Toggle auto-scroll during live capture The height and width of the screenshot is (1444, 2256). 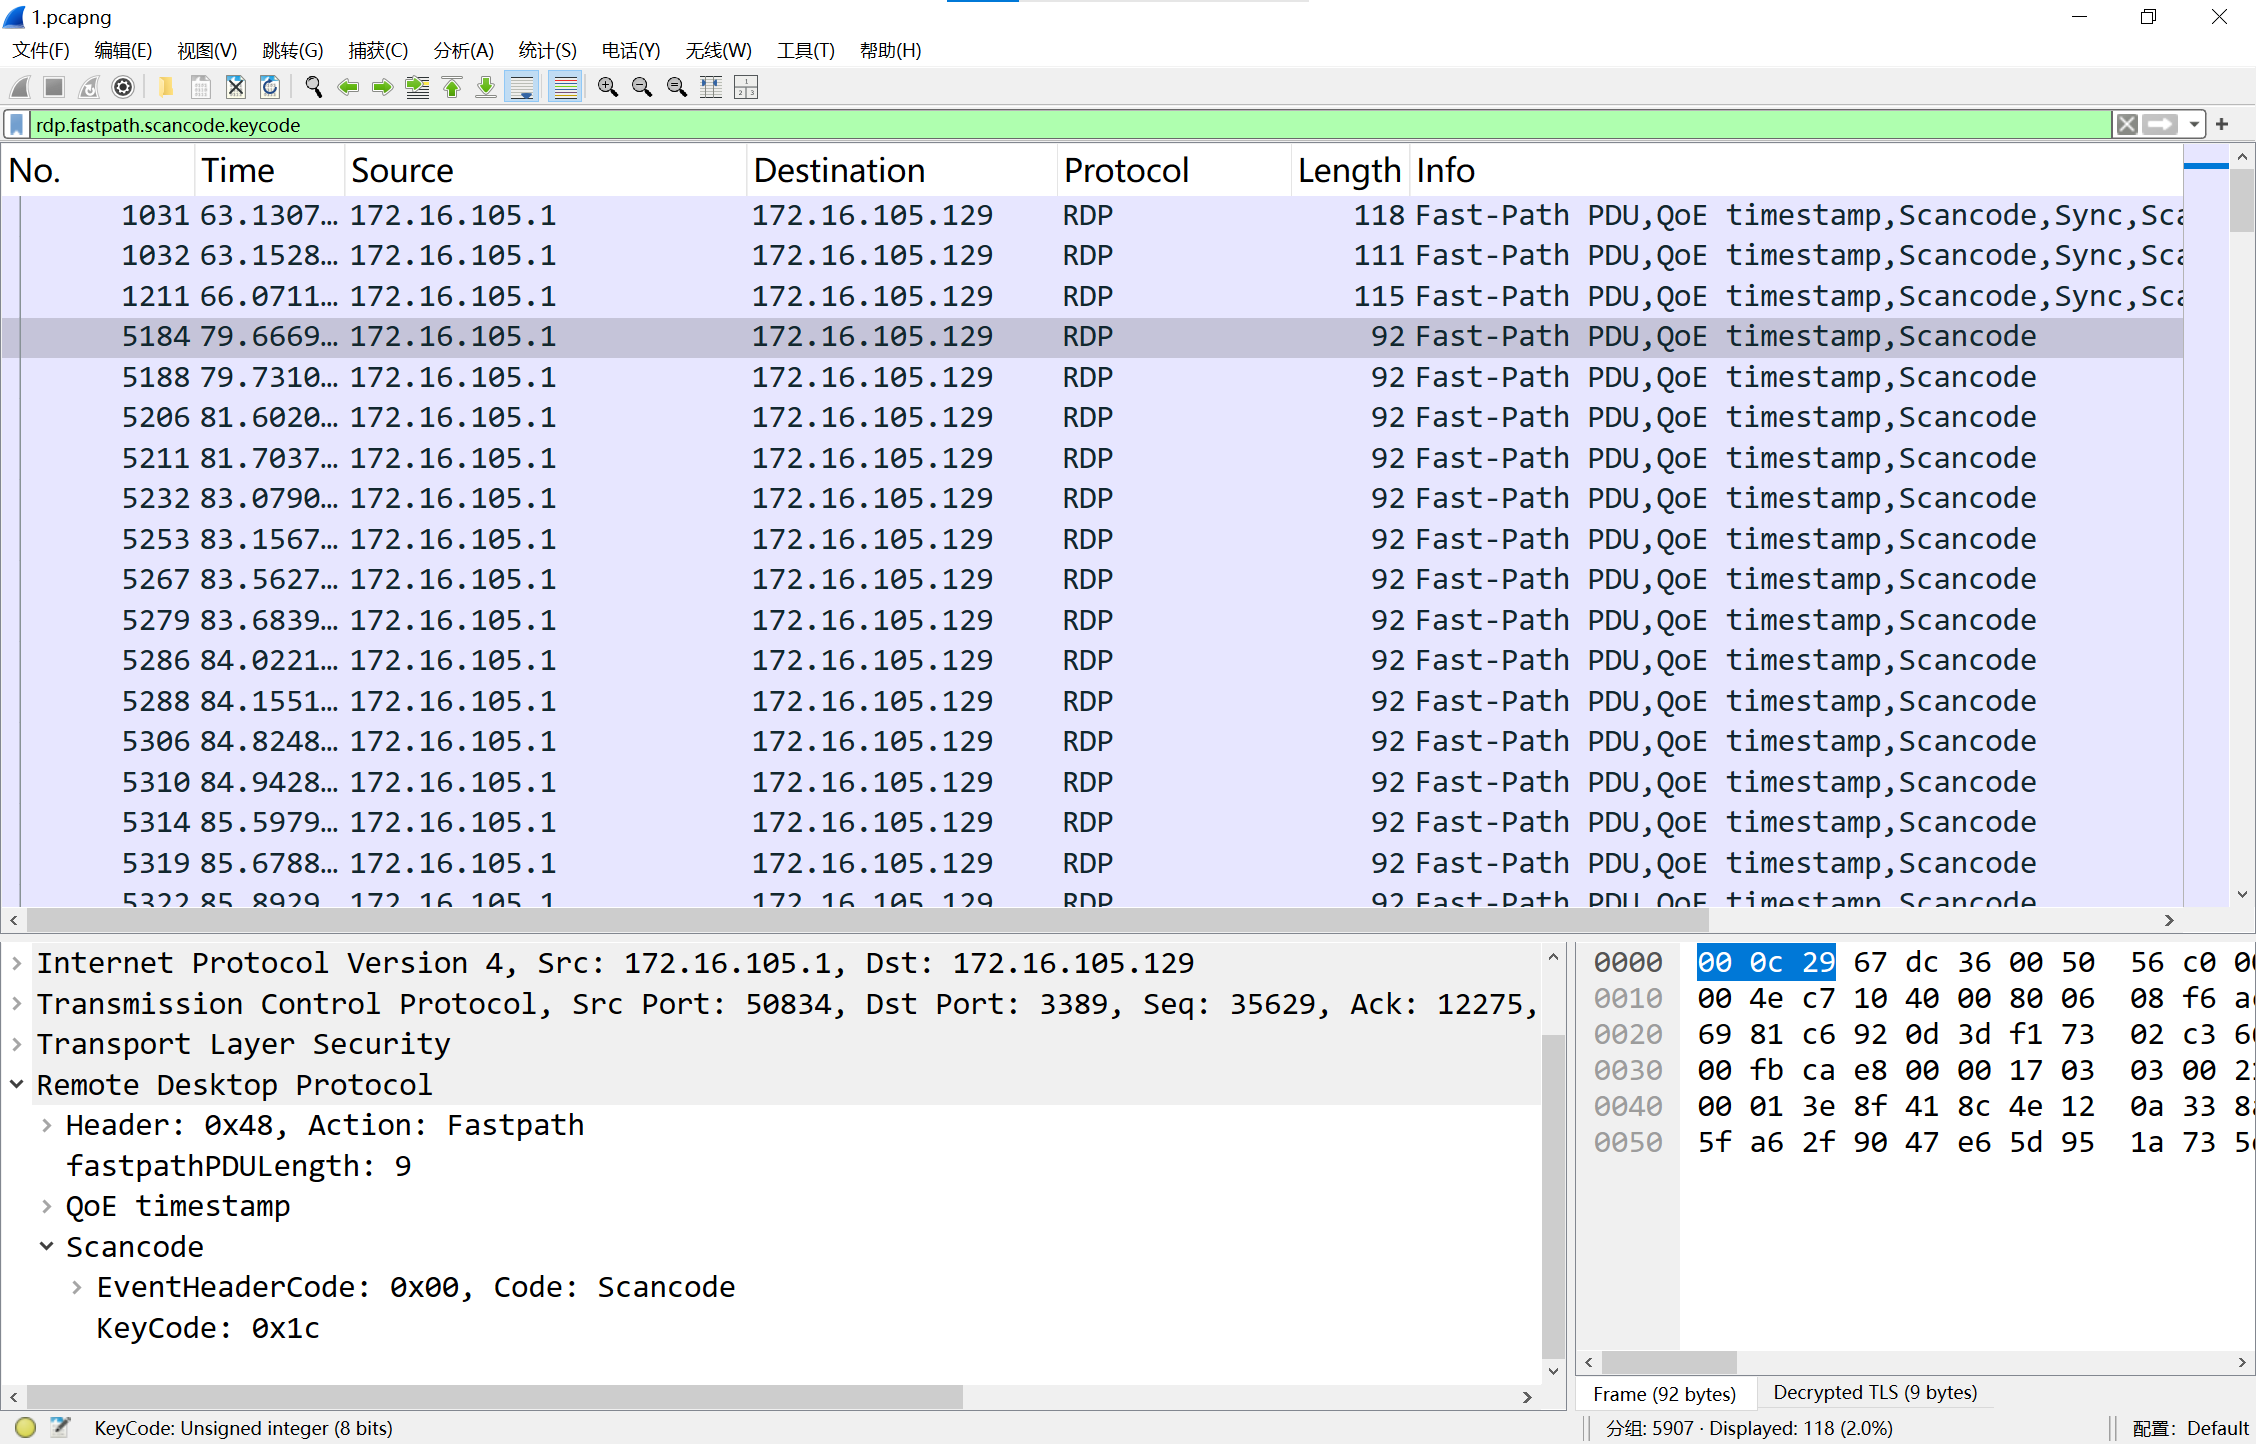[522, 88]
